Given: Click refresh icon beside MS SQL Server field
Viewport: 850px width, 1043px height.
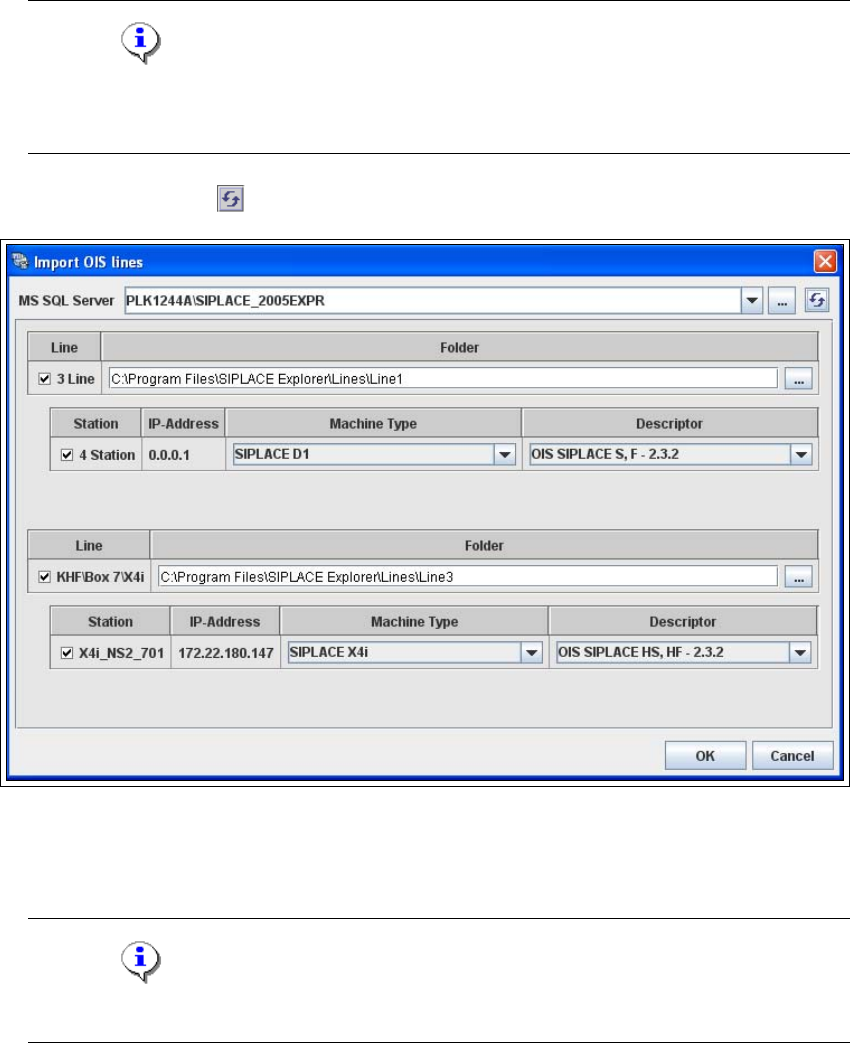Looking at the screenshot, I should (x=817, y=300).
